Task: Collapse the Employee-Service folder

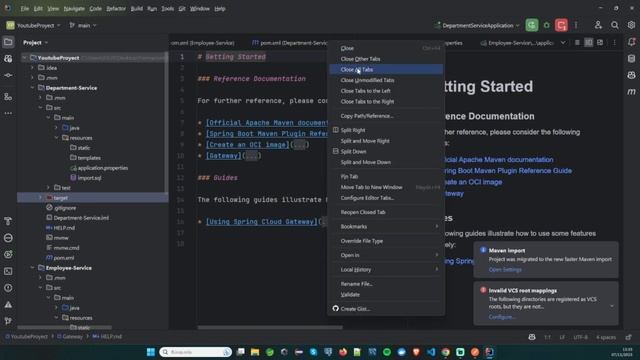Action: tap(33, 268)
